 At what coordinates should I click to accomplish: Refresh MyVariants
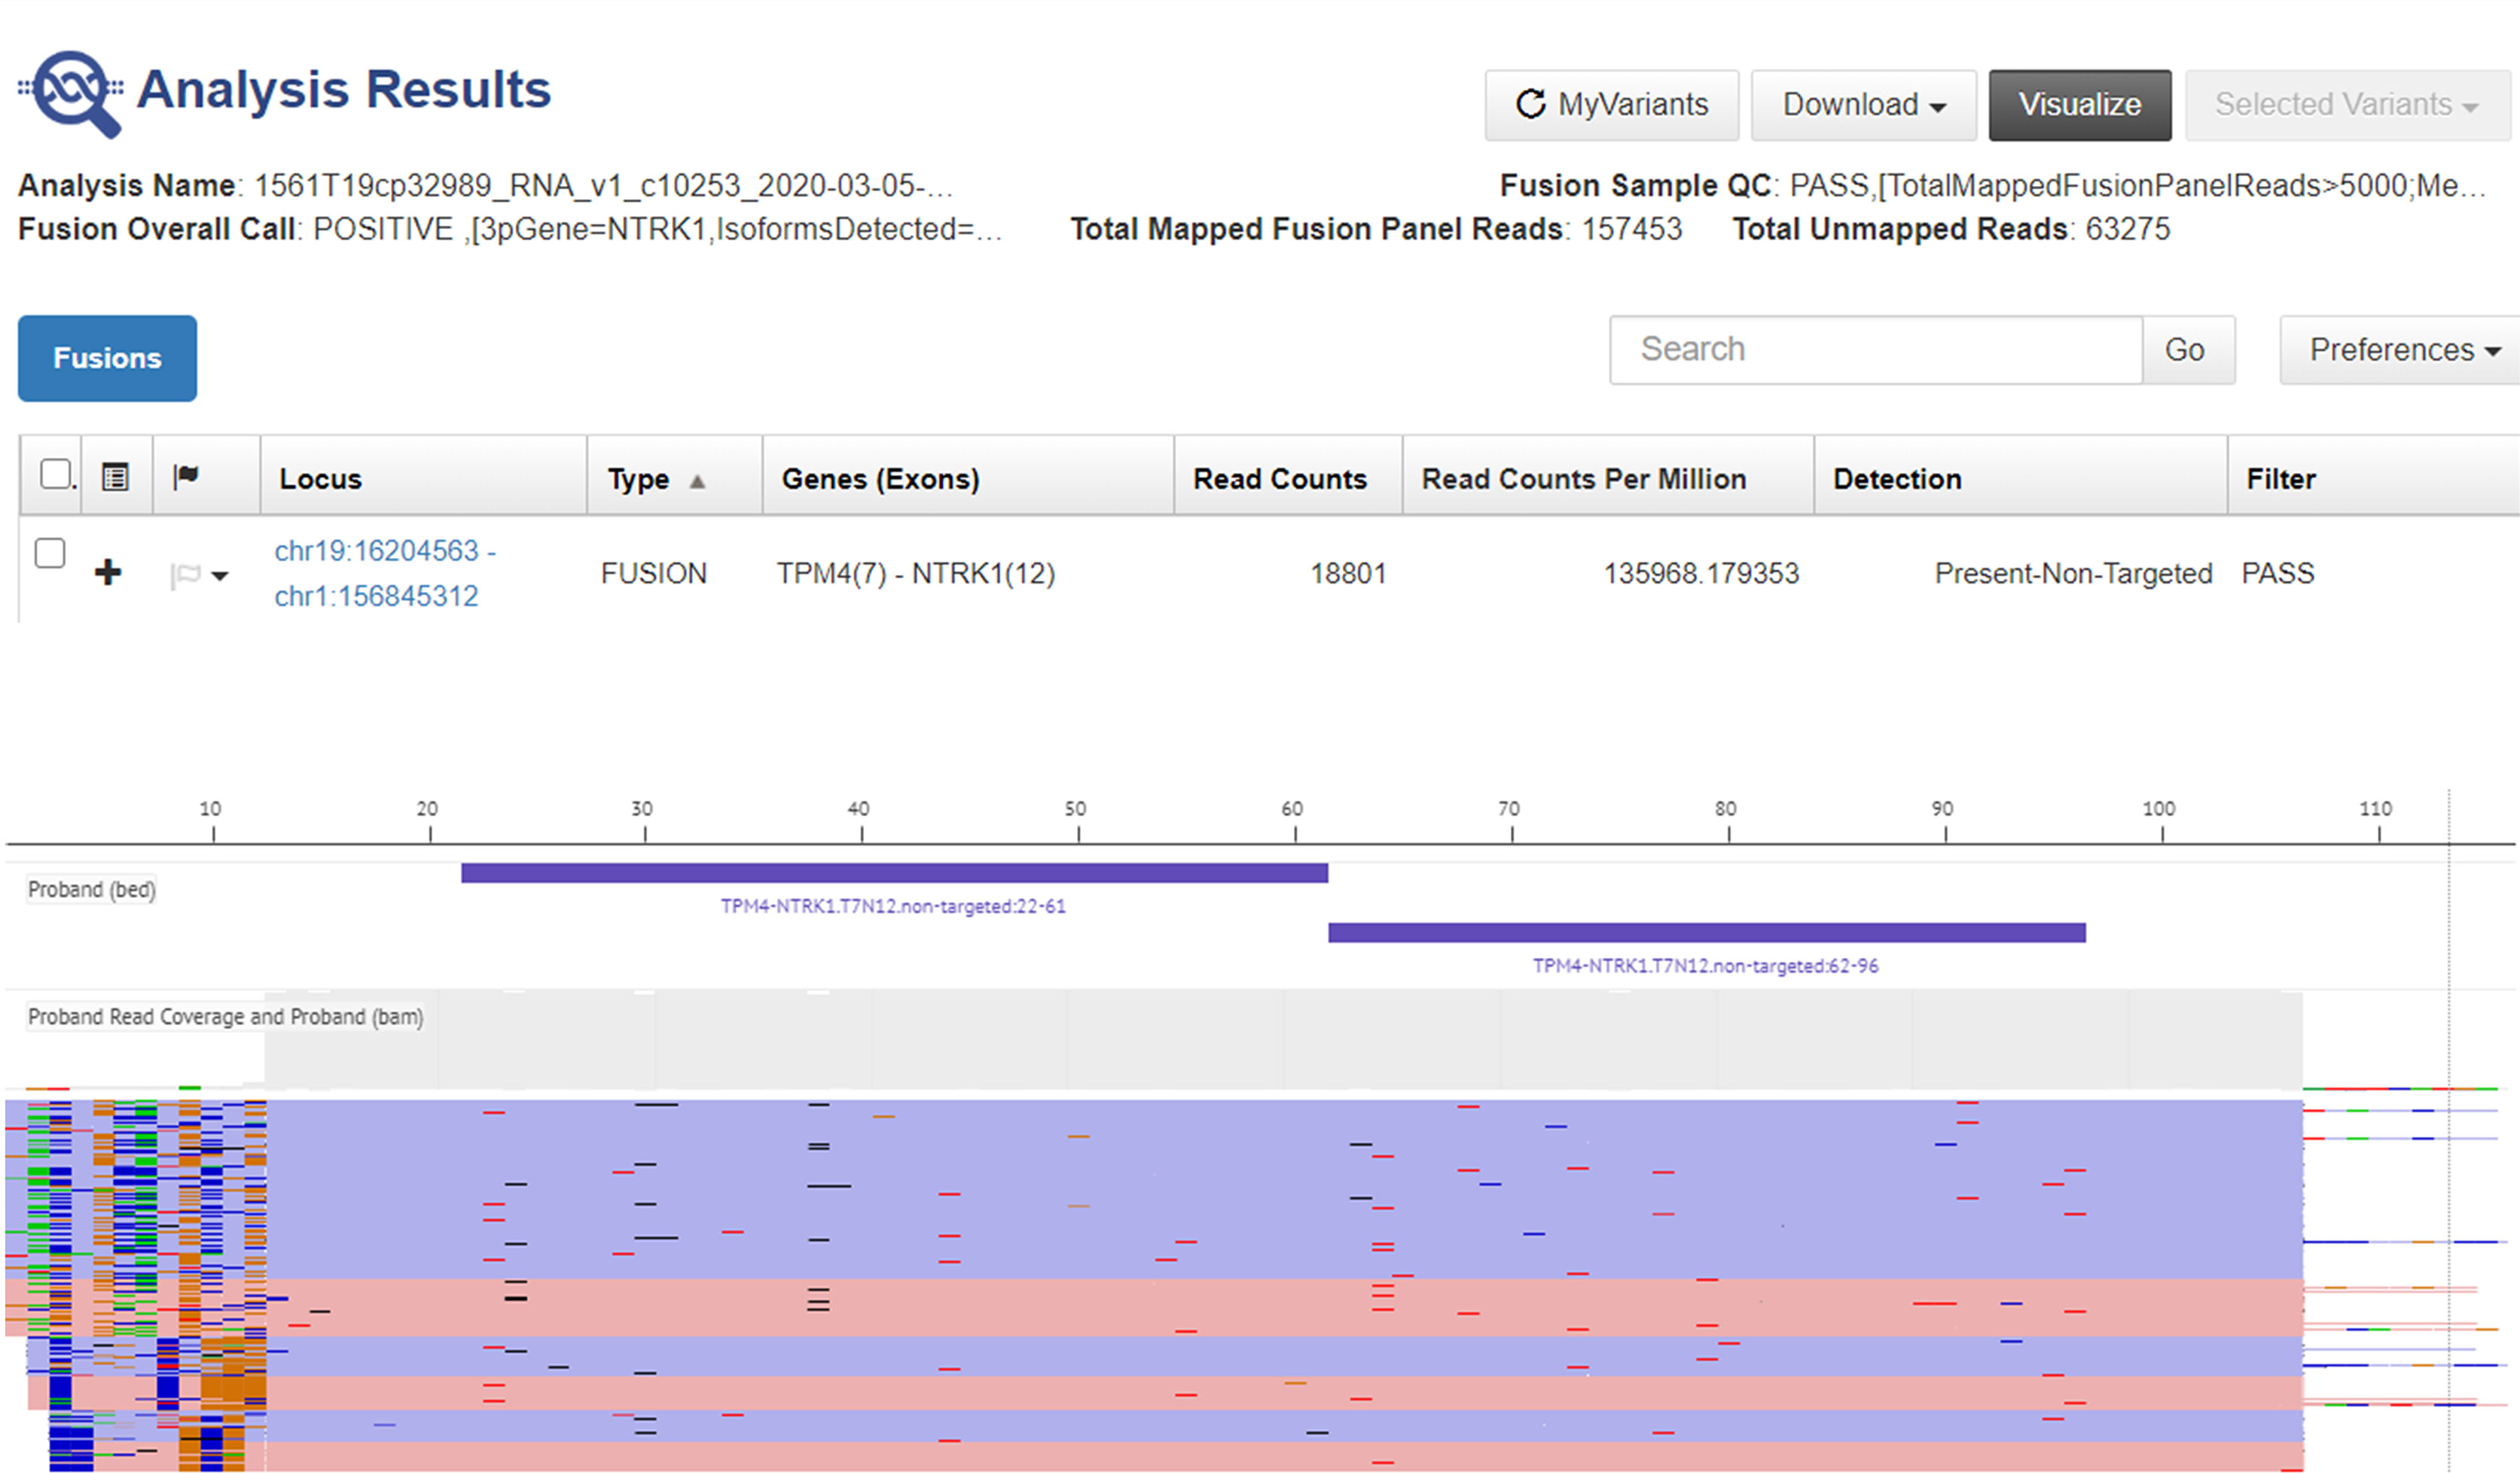(x=1611, y=105)
